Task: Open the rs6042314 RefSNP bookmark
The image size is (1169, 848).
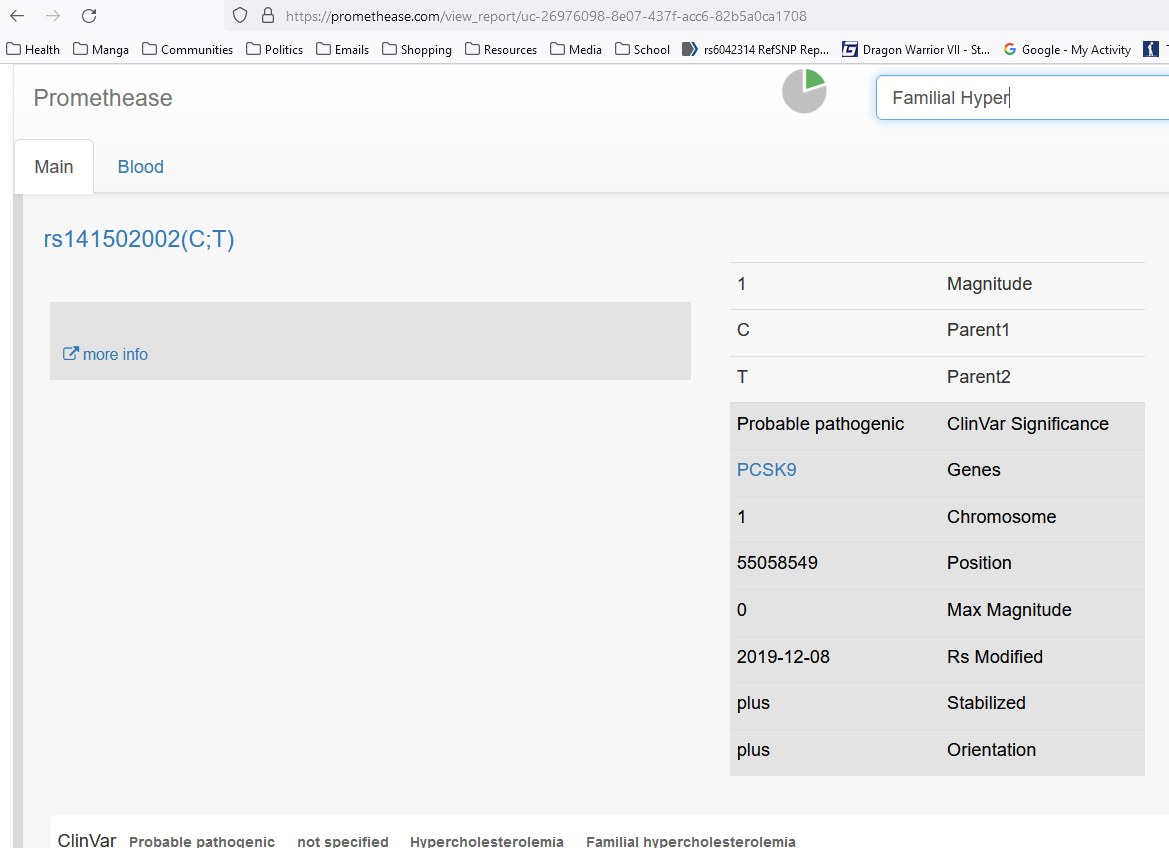Action: [756, 49]
